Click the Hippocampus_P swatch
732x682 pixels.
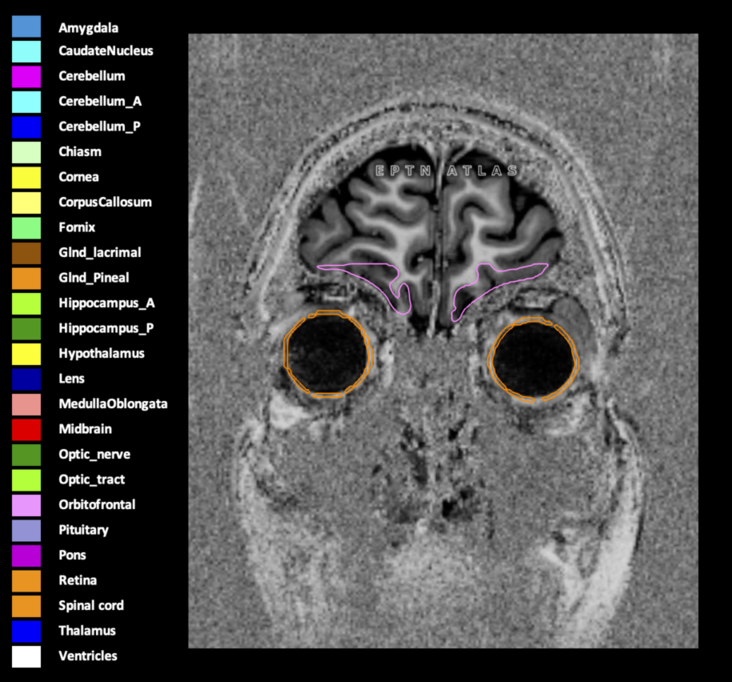point(26,329)
